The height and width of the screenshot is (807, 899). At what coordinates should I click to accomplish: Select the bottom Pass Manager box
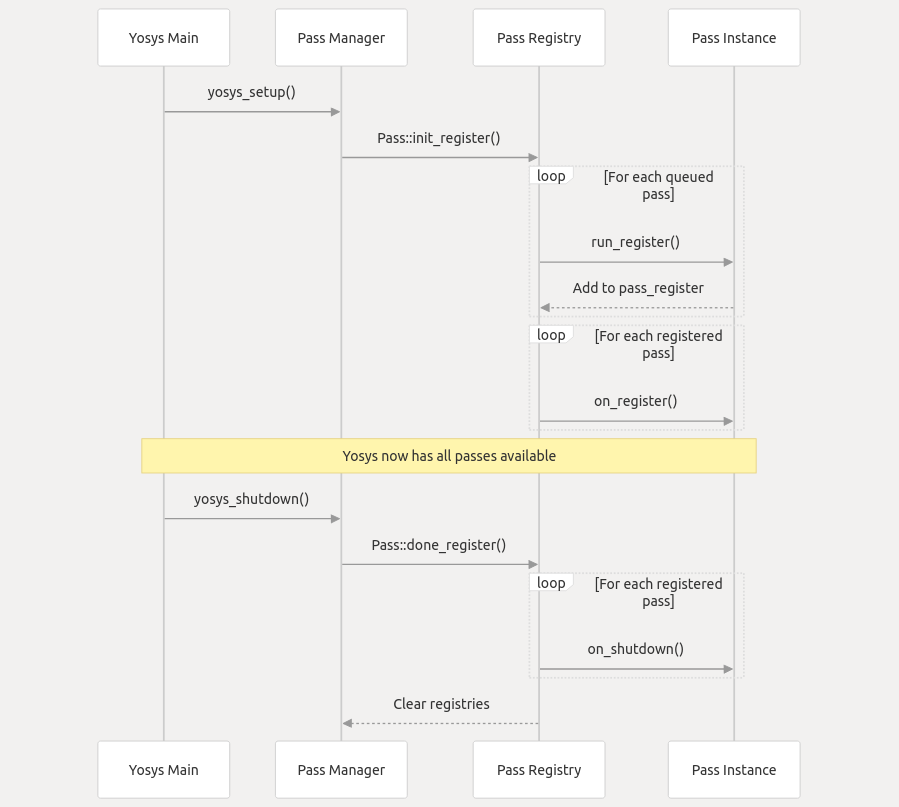(341, 770)
